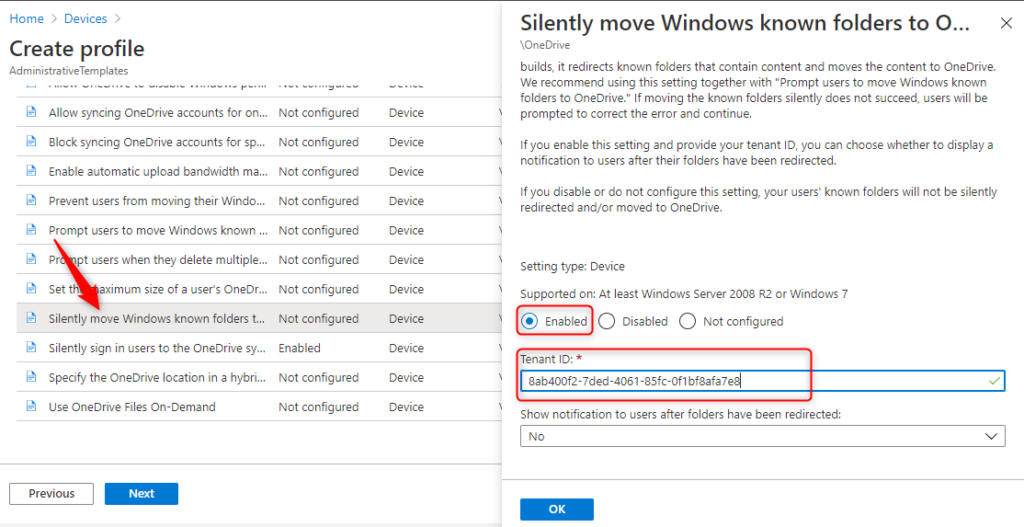Open 'Prompt users to move Windows known' setting
The image size is (1024, 527).
coord(158,230)
